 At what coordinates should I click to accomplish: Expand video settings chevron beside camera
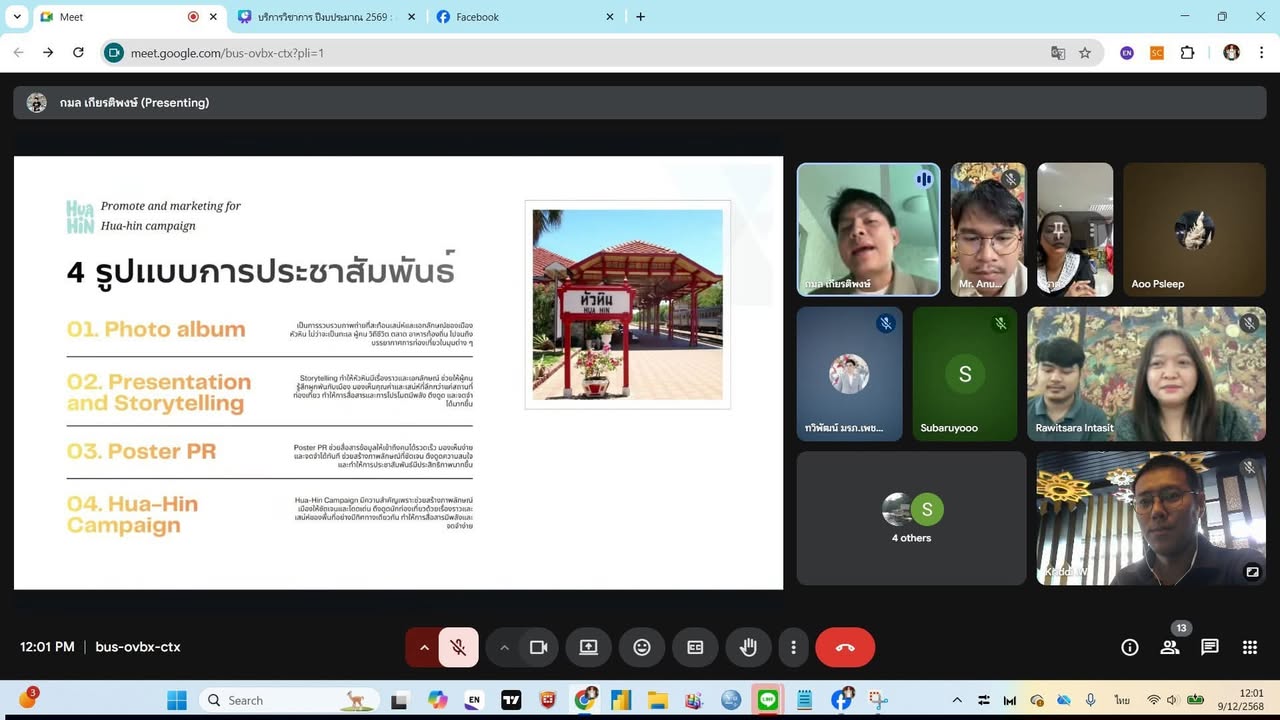tap(504, 648)
